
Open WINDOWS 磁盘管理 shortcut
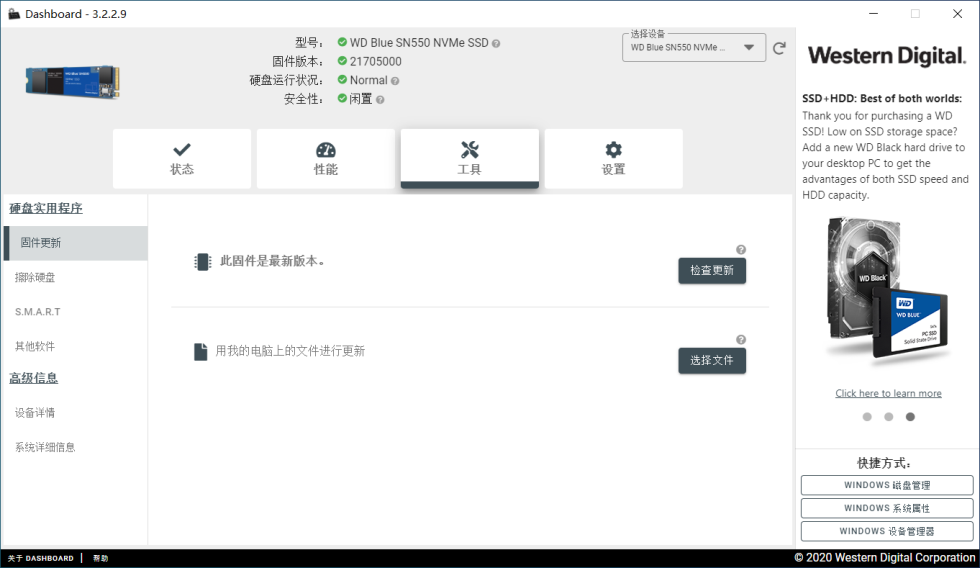[x=887, y=485]
